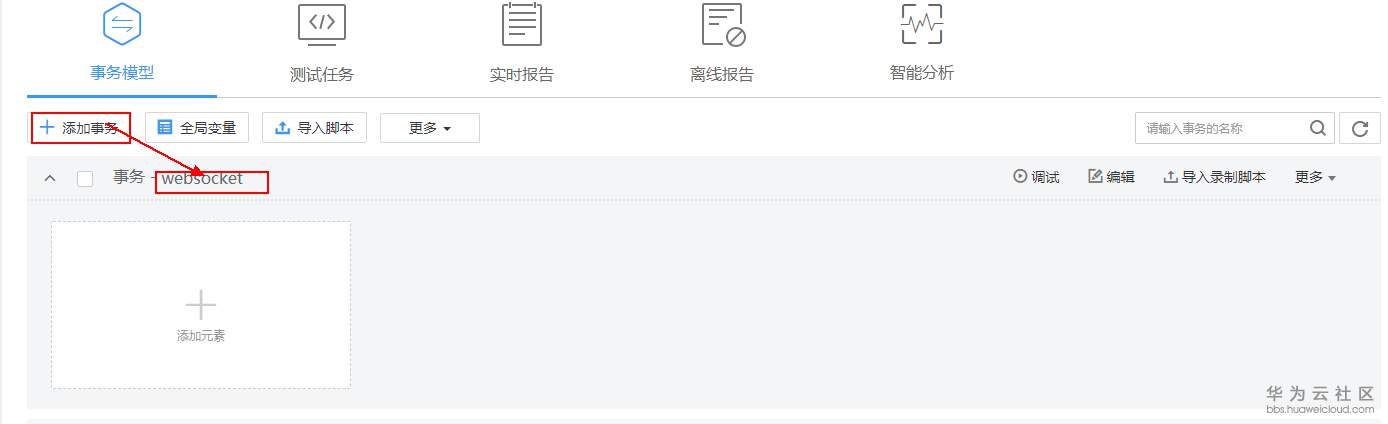
Task: Switch to the 测试任务 tab
Action: [x=322, y=74]
